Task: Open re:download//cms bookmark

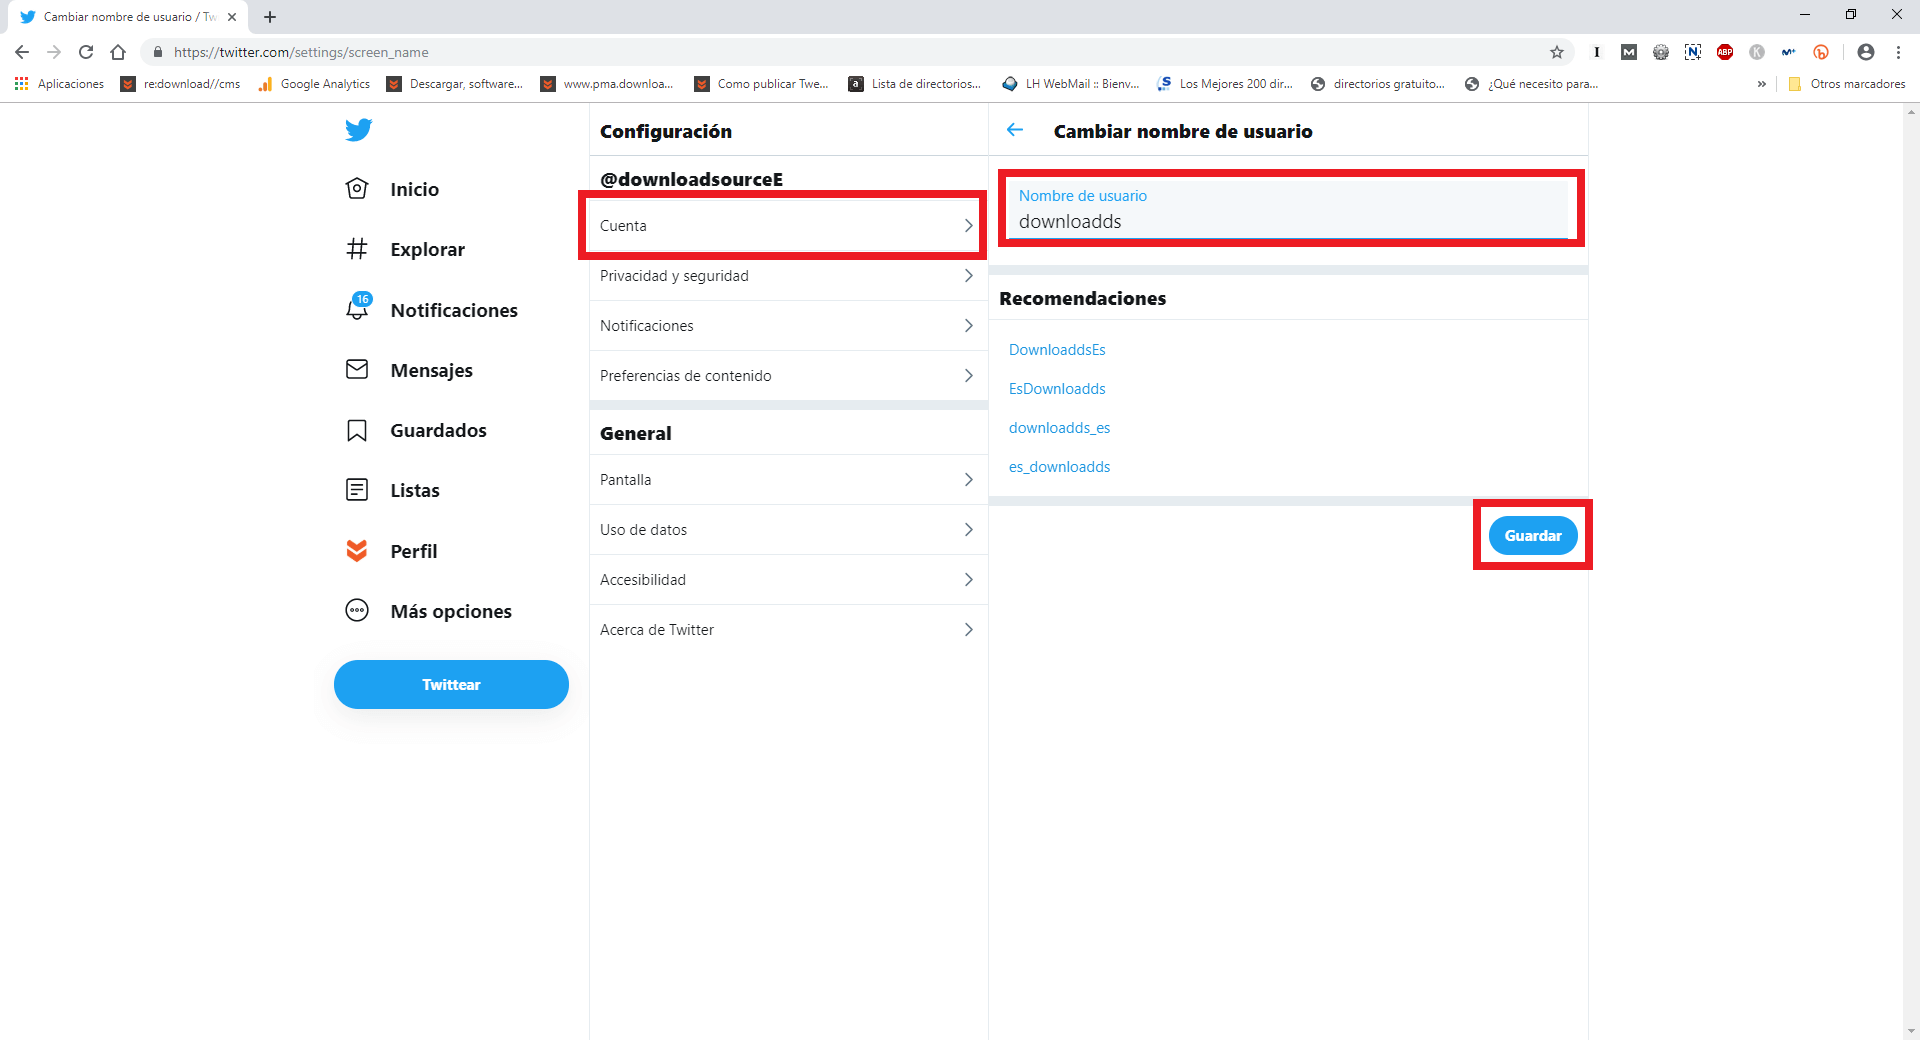Action: 181,84
